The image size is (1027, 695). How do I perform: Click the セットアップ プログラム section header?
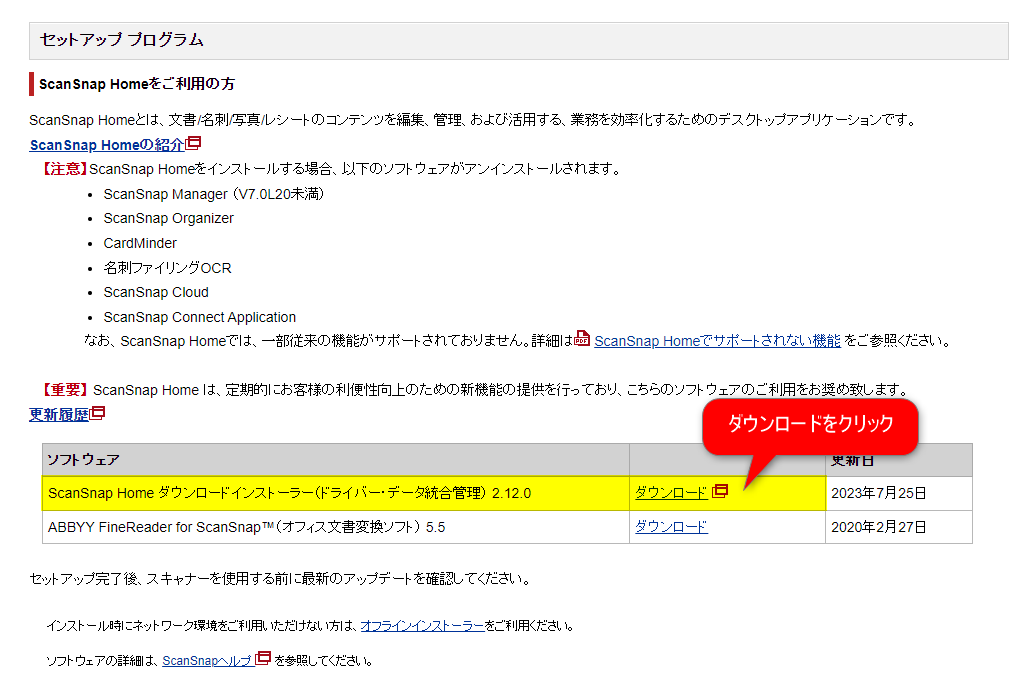click(x=121, y=40)
